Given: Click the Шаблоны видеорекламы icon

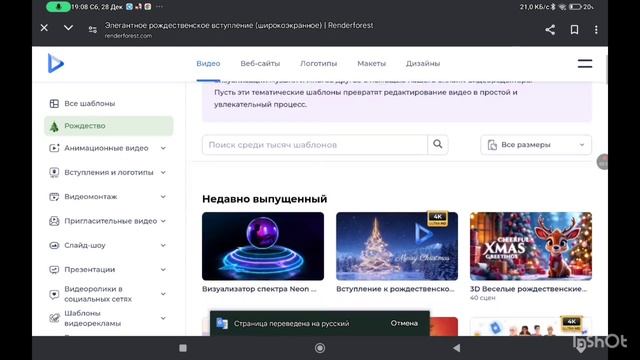Looking at the screenshot, I should [x=54, y=318].
